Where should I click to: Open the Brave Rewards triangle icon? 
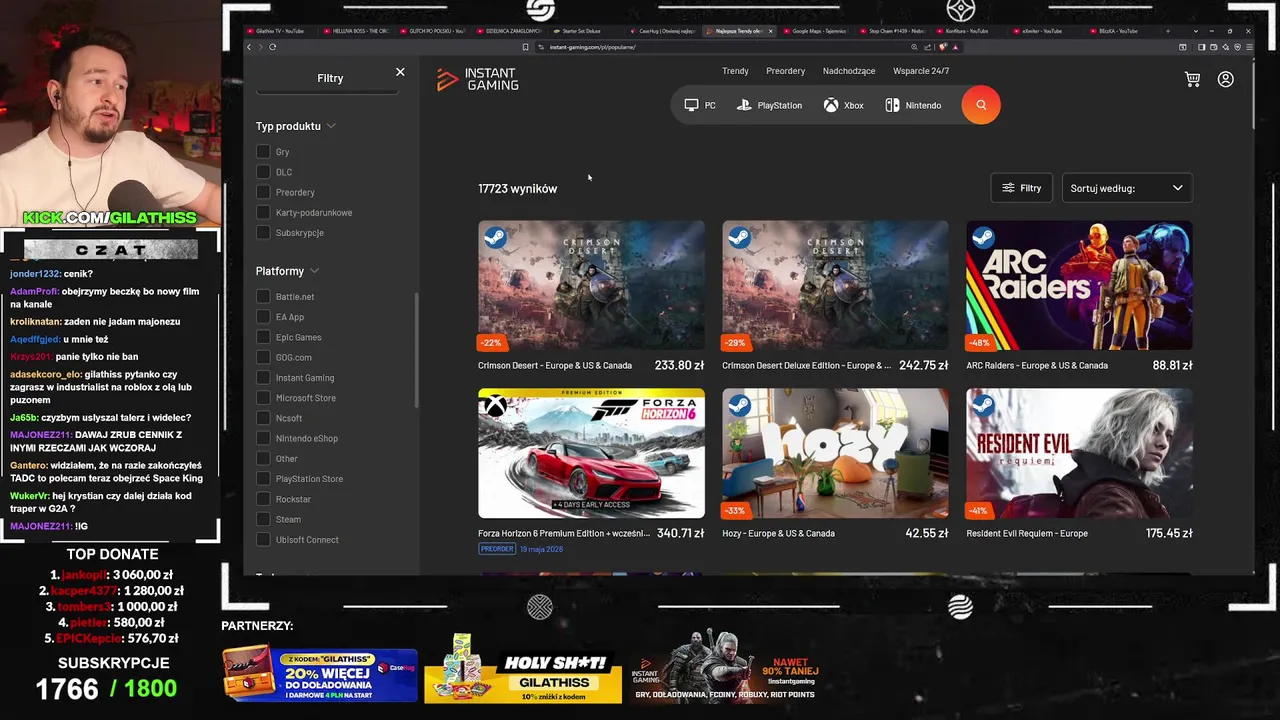(x=955, y=47)
